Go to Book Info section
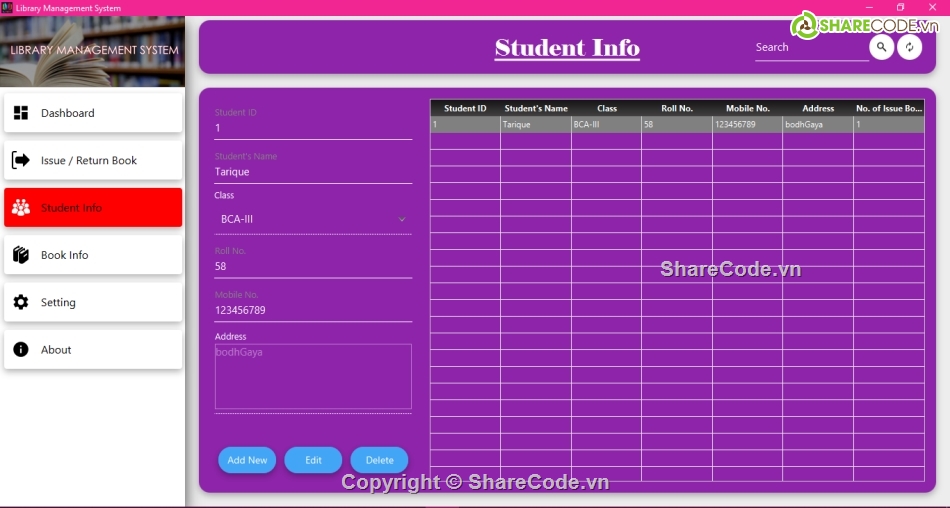Image resolution: width=950 pixels, height=508 pixels. click(x=93, y=255)
